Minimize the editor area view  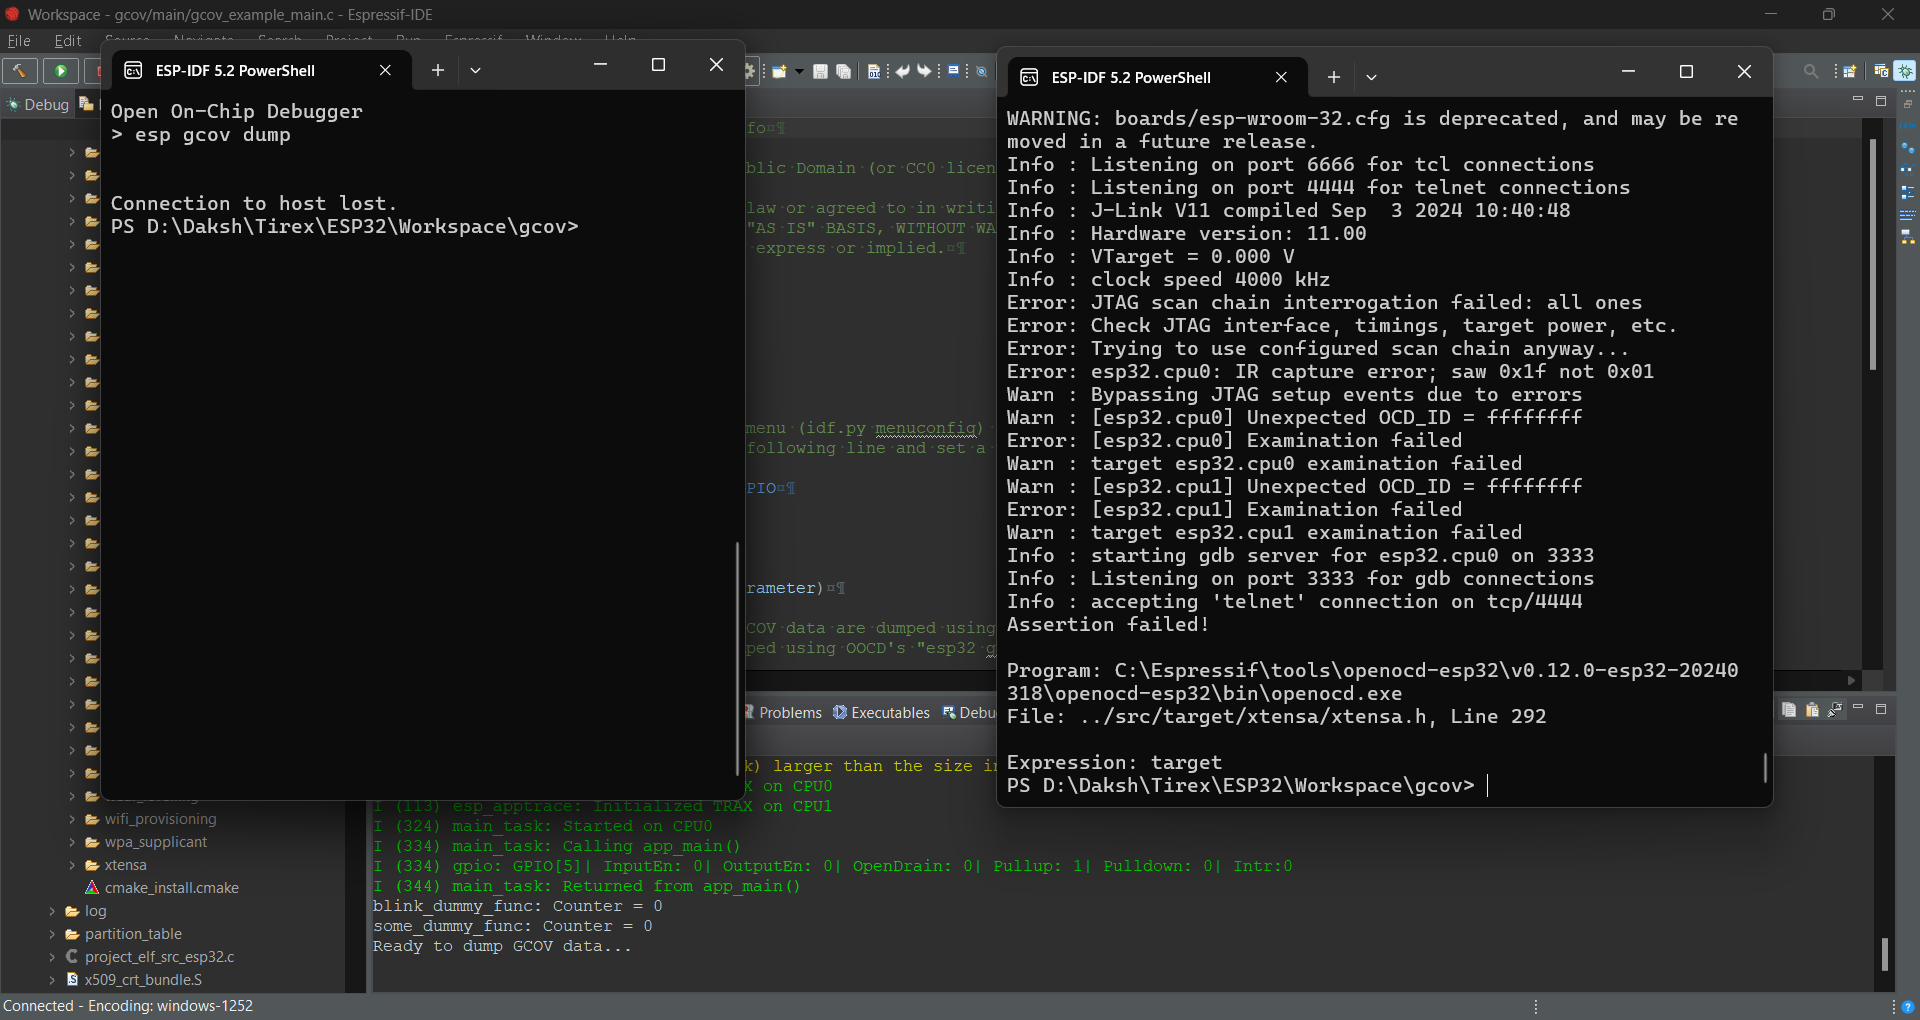[x=1858, y=100]
